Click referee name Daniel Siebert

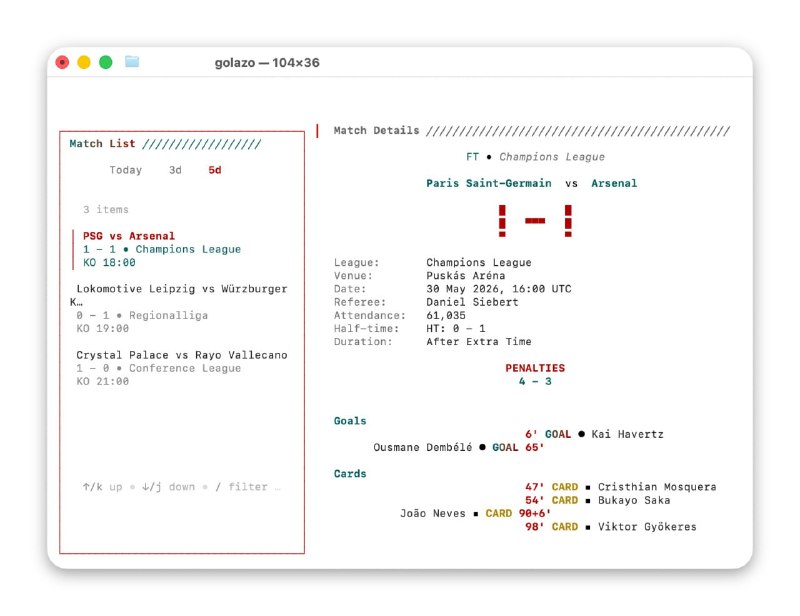(472, 302)
